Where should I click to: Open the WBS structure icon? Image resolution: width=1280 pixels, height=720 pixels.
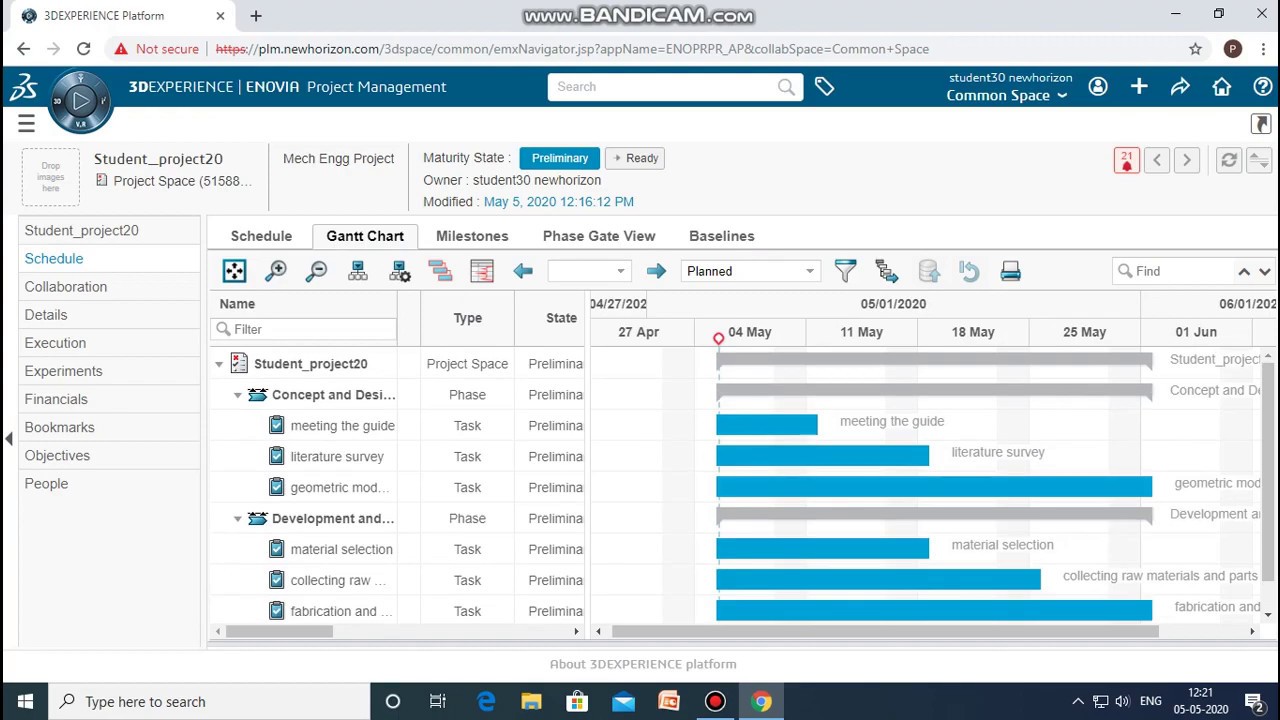click(357, 271)
